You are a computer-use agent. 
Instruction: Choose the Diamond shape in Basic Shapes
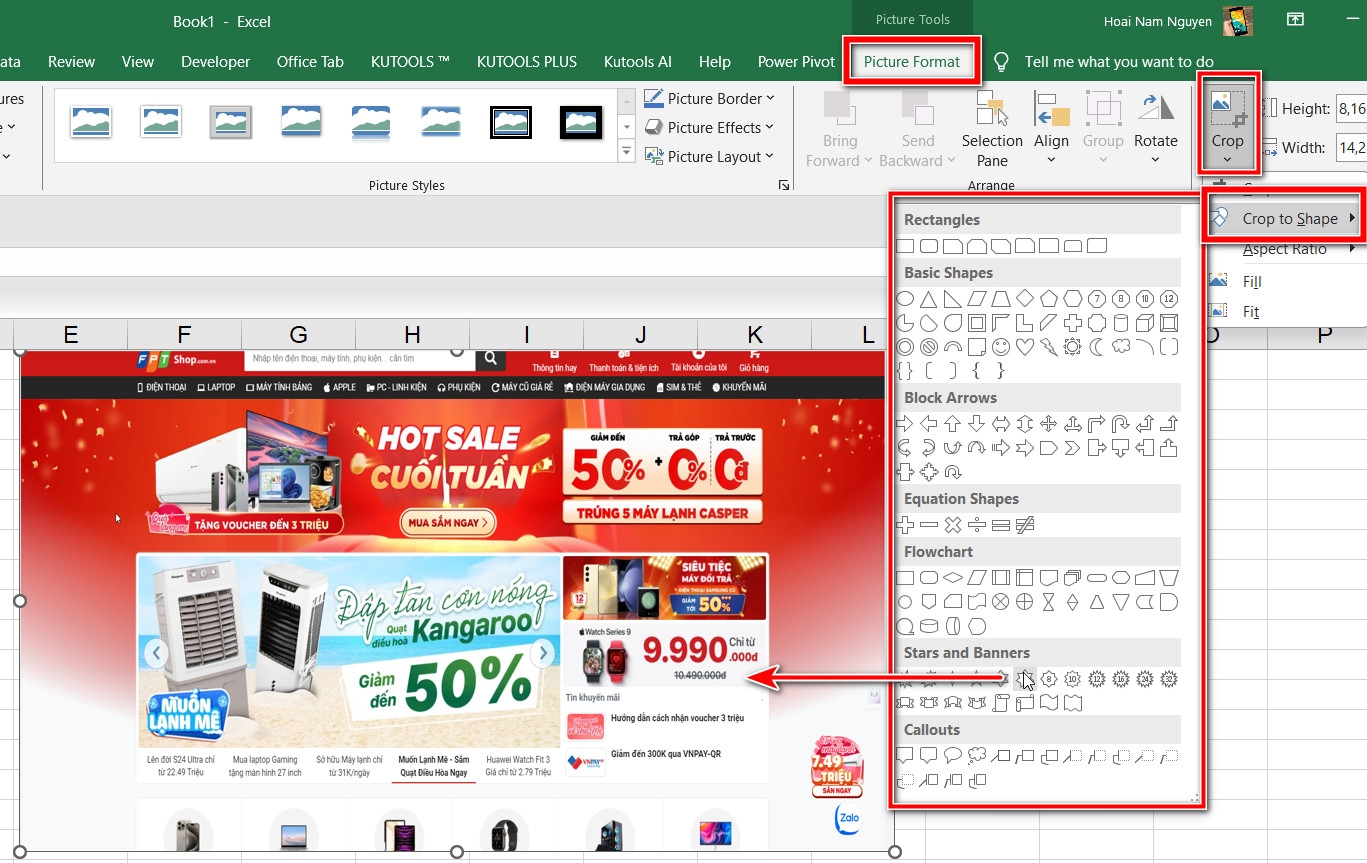tap(1025, 298)
